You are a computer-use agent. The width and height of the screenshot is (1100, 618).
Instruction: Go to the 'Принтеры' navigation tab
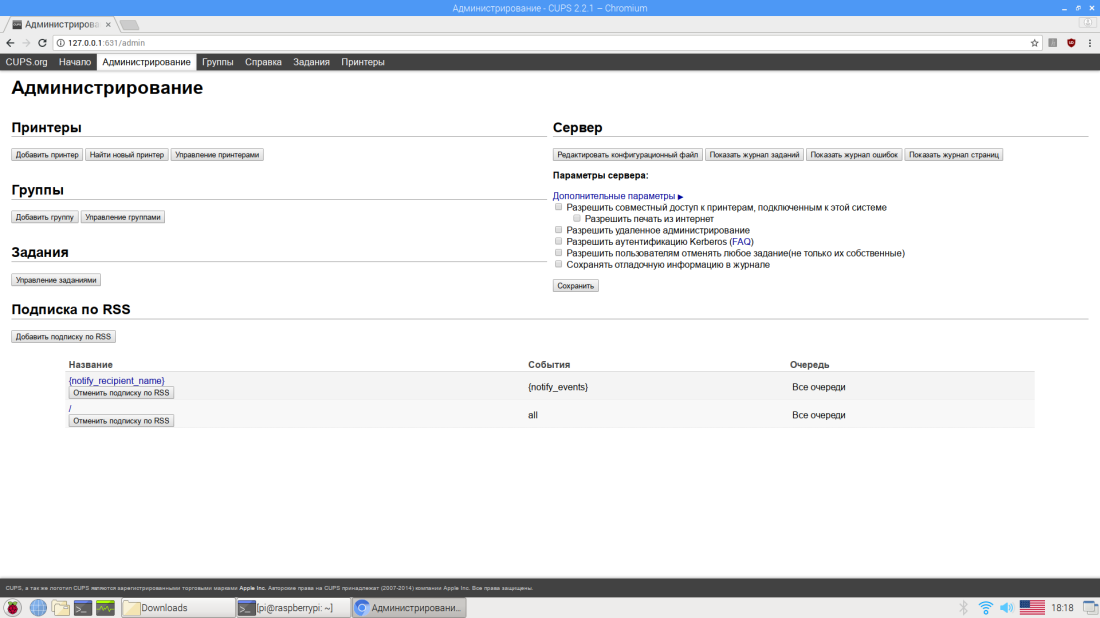(362, 62)
